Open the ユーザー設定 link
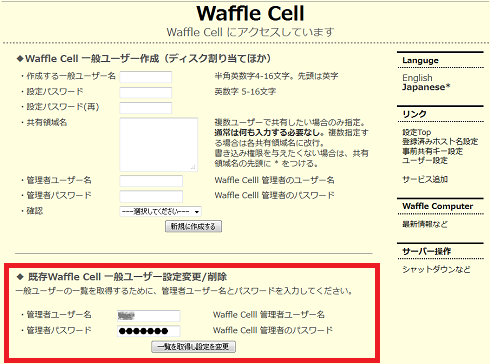The height and width of the screenshot is (364, 490). 425,160
